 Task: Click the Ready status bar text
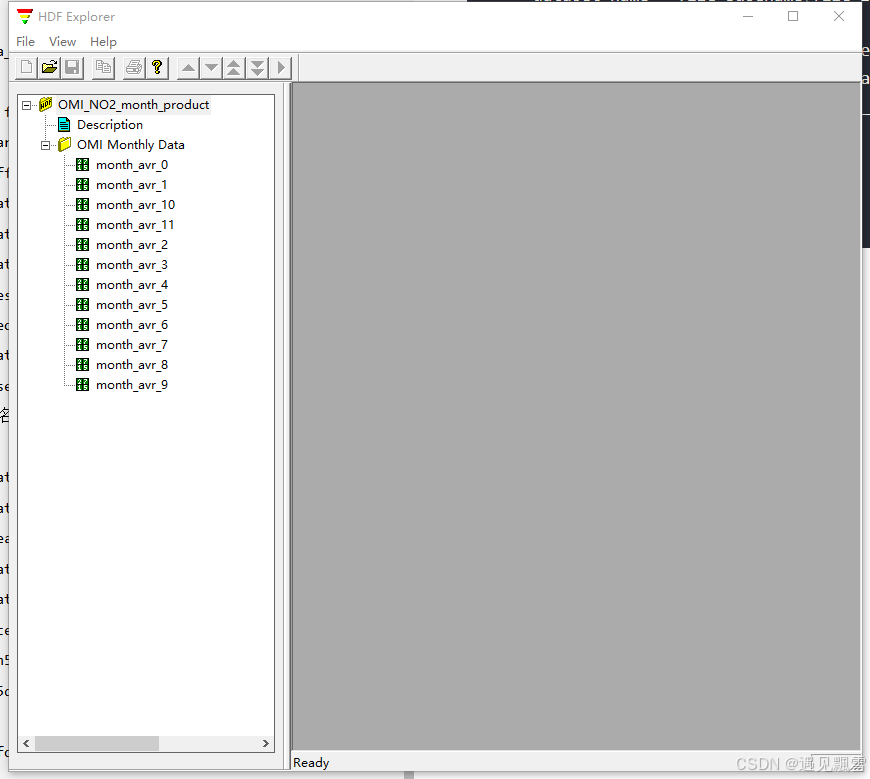pyautogui.click(x=311, y=763)
